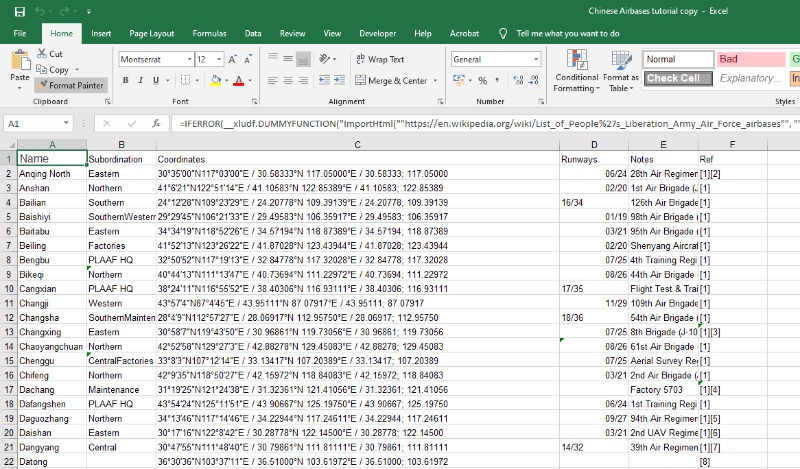Screen dimensions: 800x469
Task: Click the formula bar IFERROR formula
Action: click(x=487, y=124)
